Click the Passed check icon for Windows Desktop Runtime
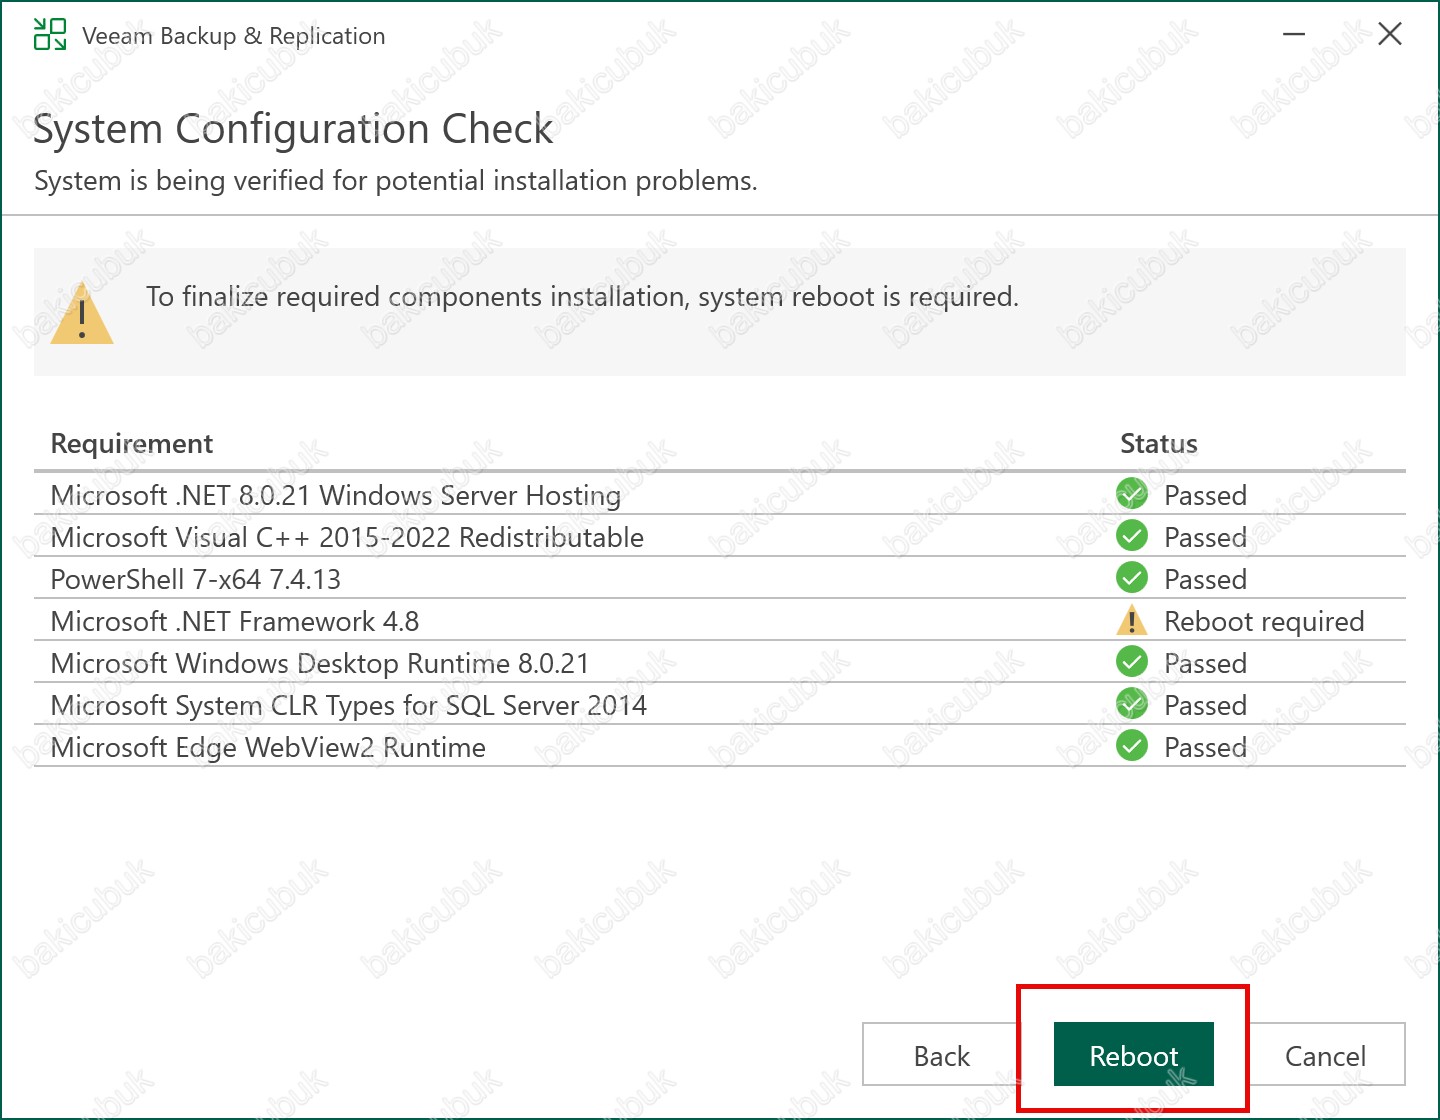 tap(1131, 663)
